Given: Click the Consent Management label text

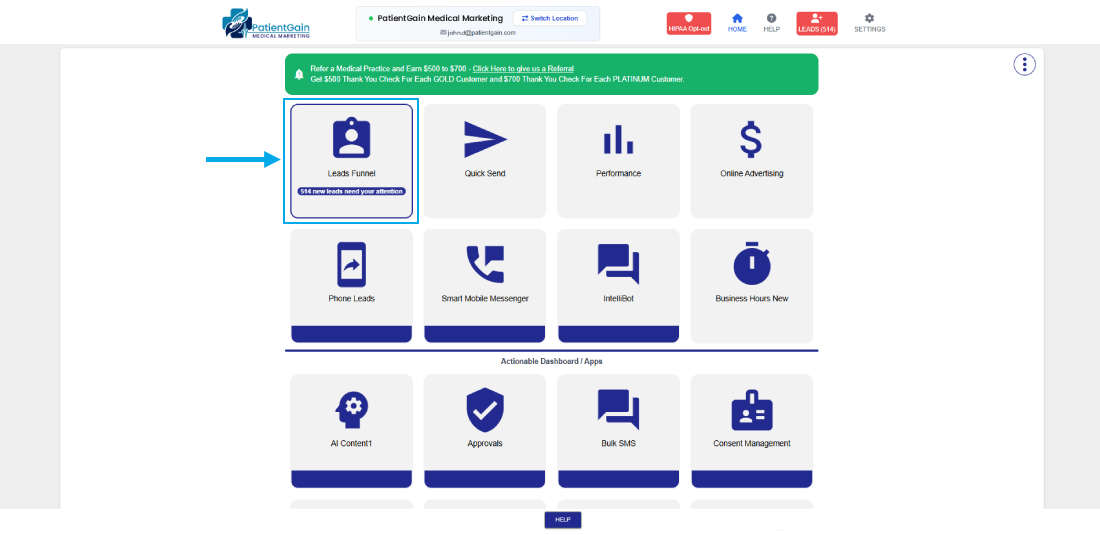Looking at the screenshot, I should coord(752,443).
